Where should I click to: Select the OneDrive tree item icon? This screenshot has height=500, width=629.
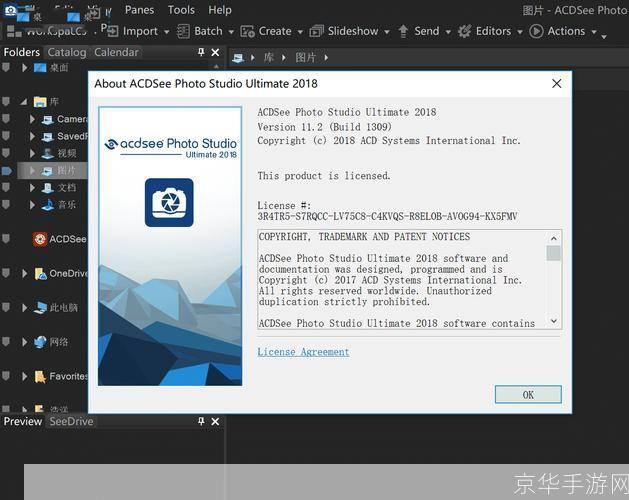click(41, 274)
